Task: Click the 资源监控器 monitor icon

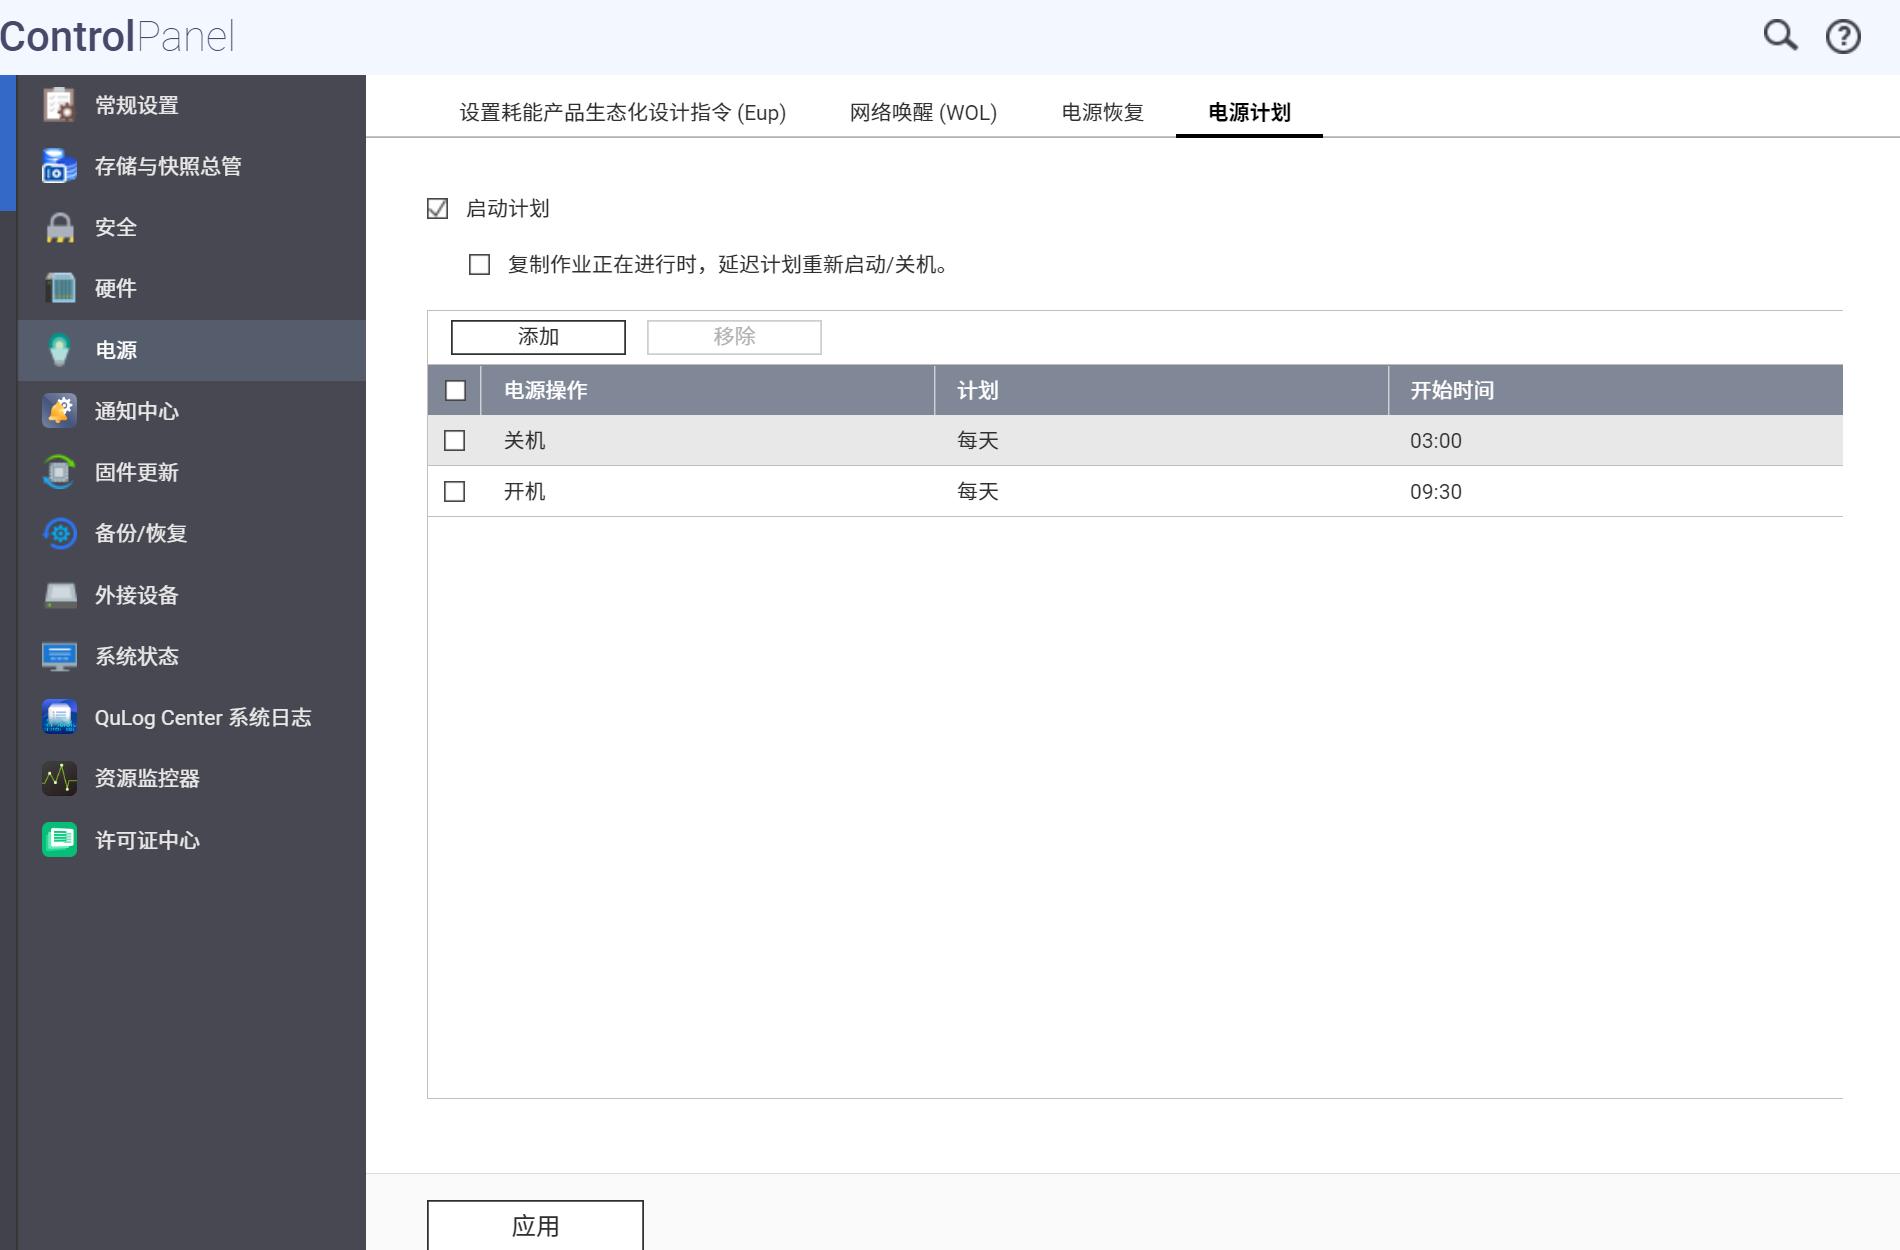Action: [58, 778]
